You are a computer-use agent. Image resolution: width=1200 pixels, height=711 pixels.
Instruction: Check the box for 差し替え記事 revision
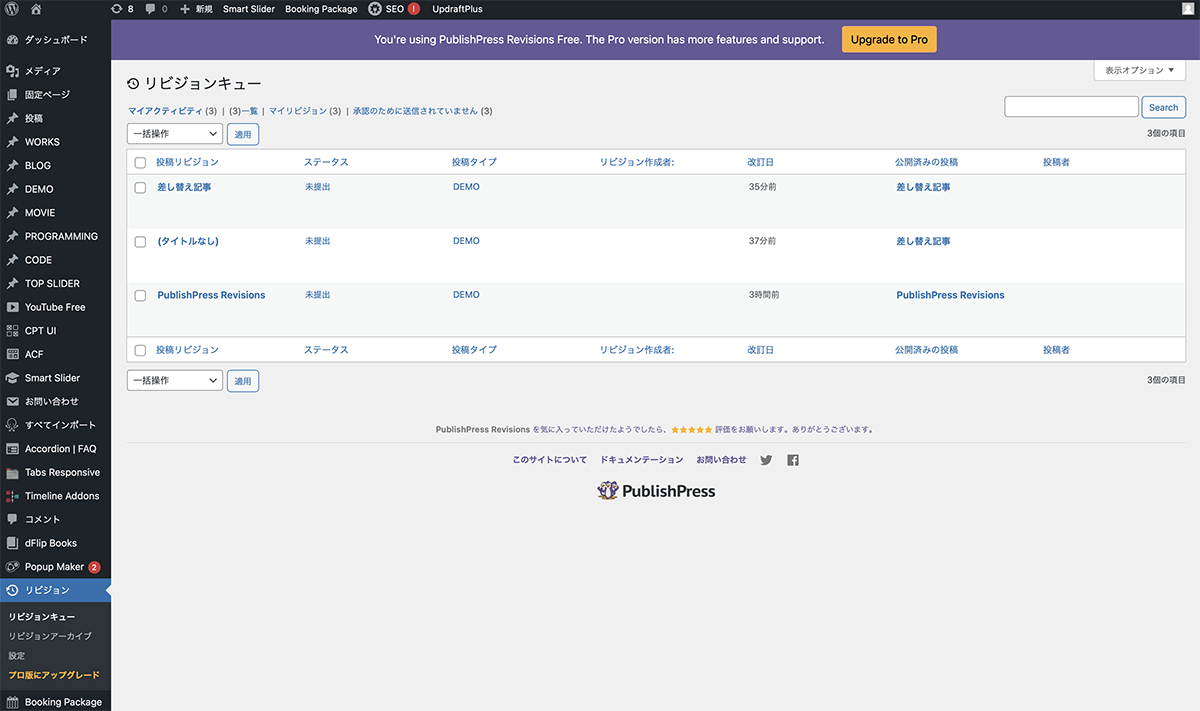(140, 188)
